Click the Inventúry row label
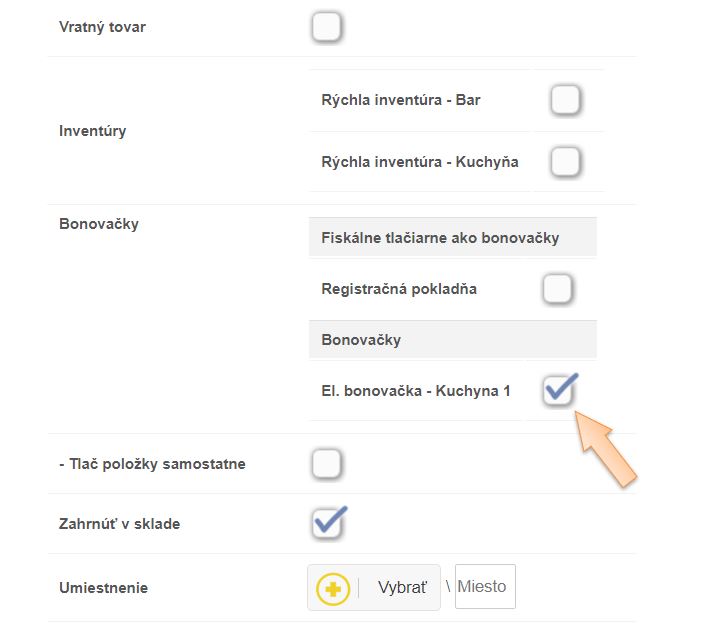The width and height of the screenshot is (725, 635). click(93, 131)
